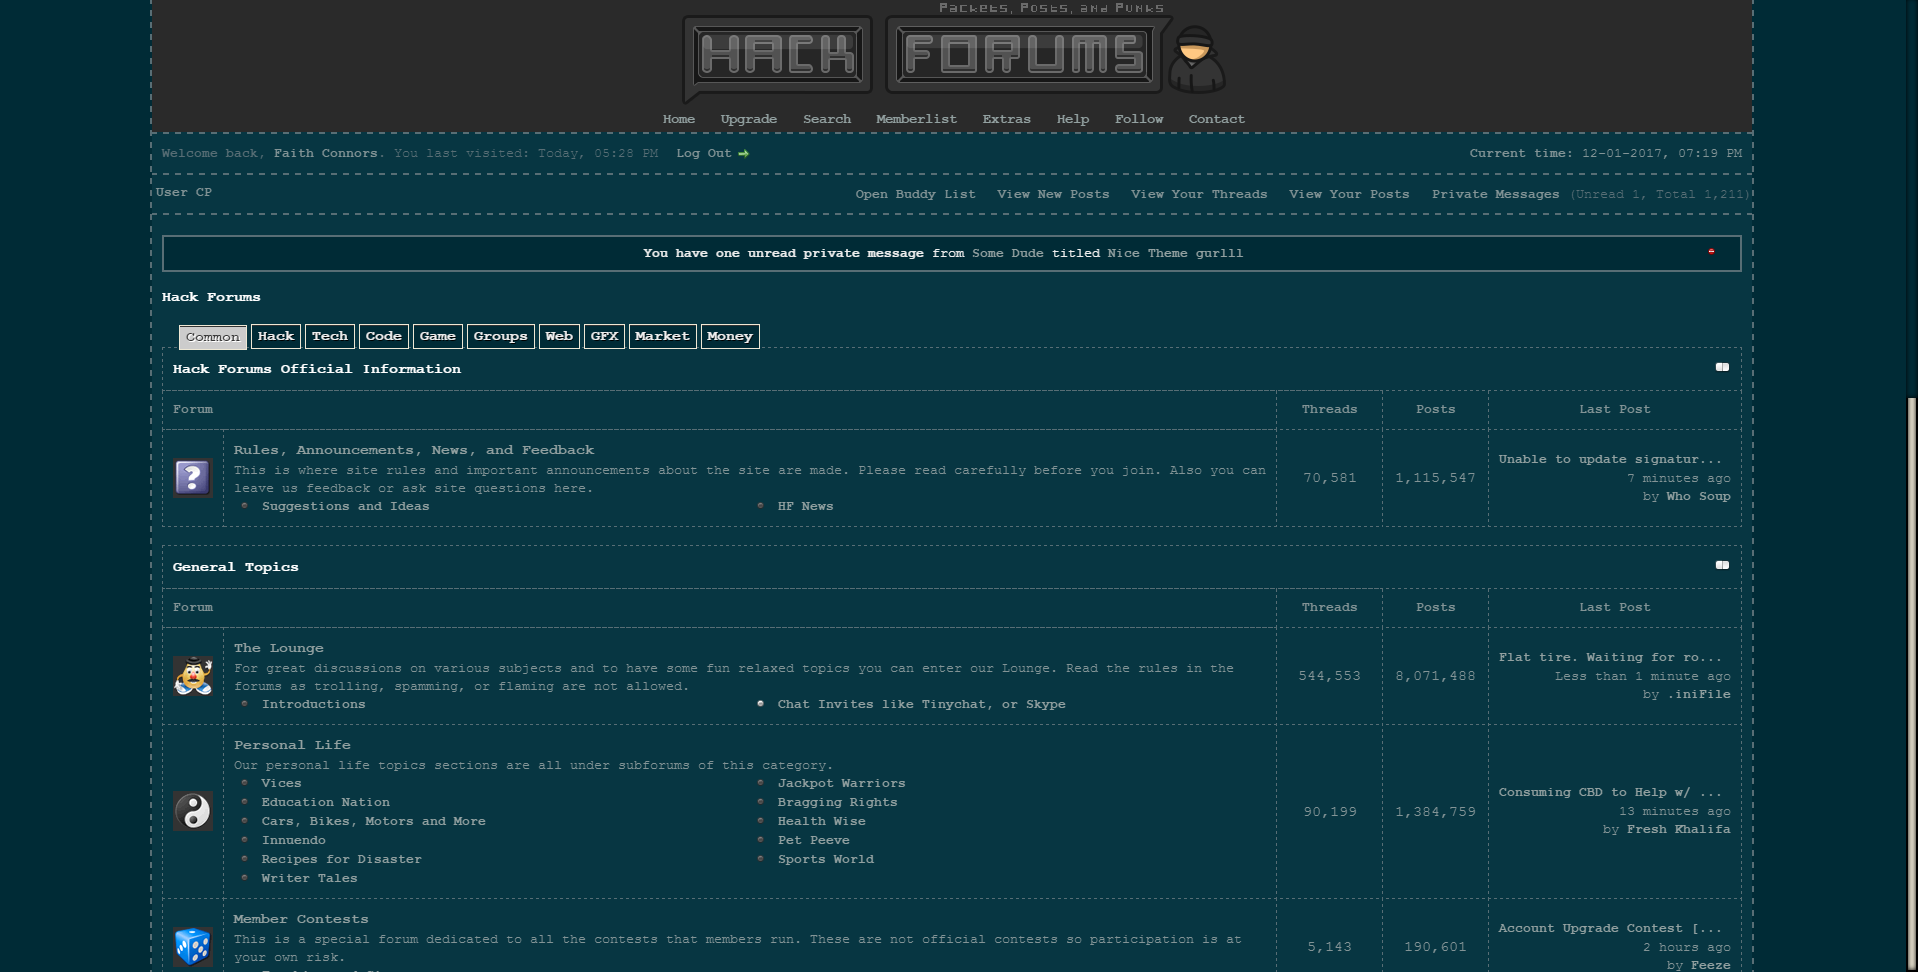Open the Extras menu item
This screenshot has height=972, width=1918.
pos(1007,119)
